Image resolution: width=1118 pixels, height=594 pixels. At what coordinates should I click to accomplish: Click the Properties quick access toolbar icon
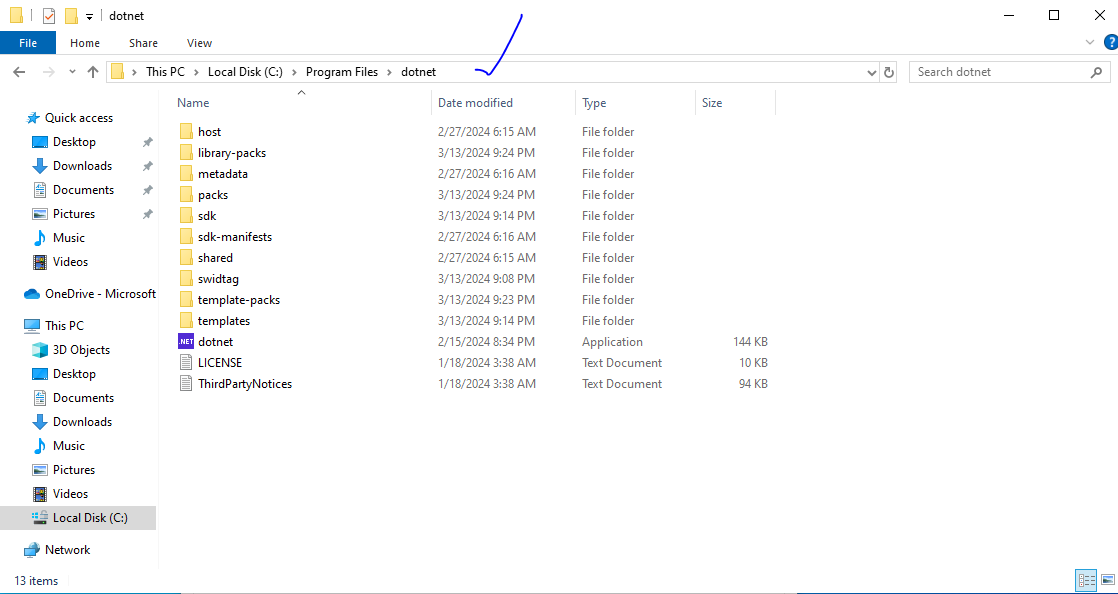pos(48,16)
